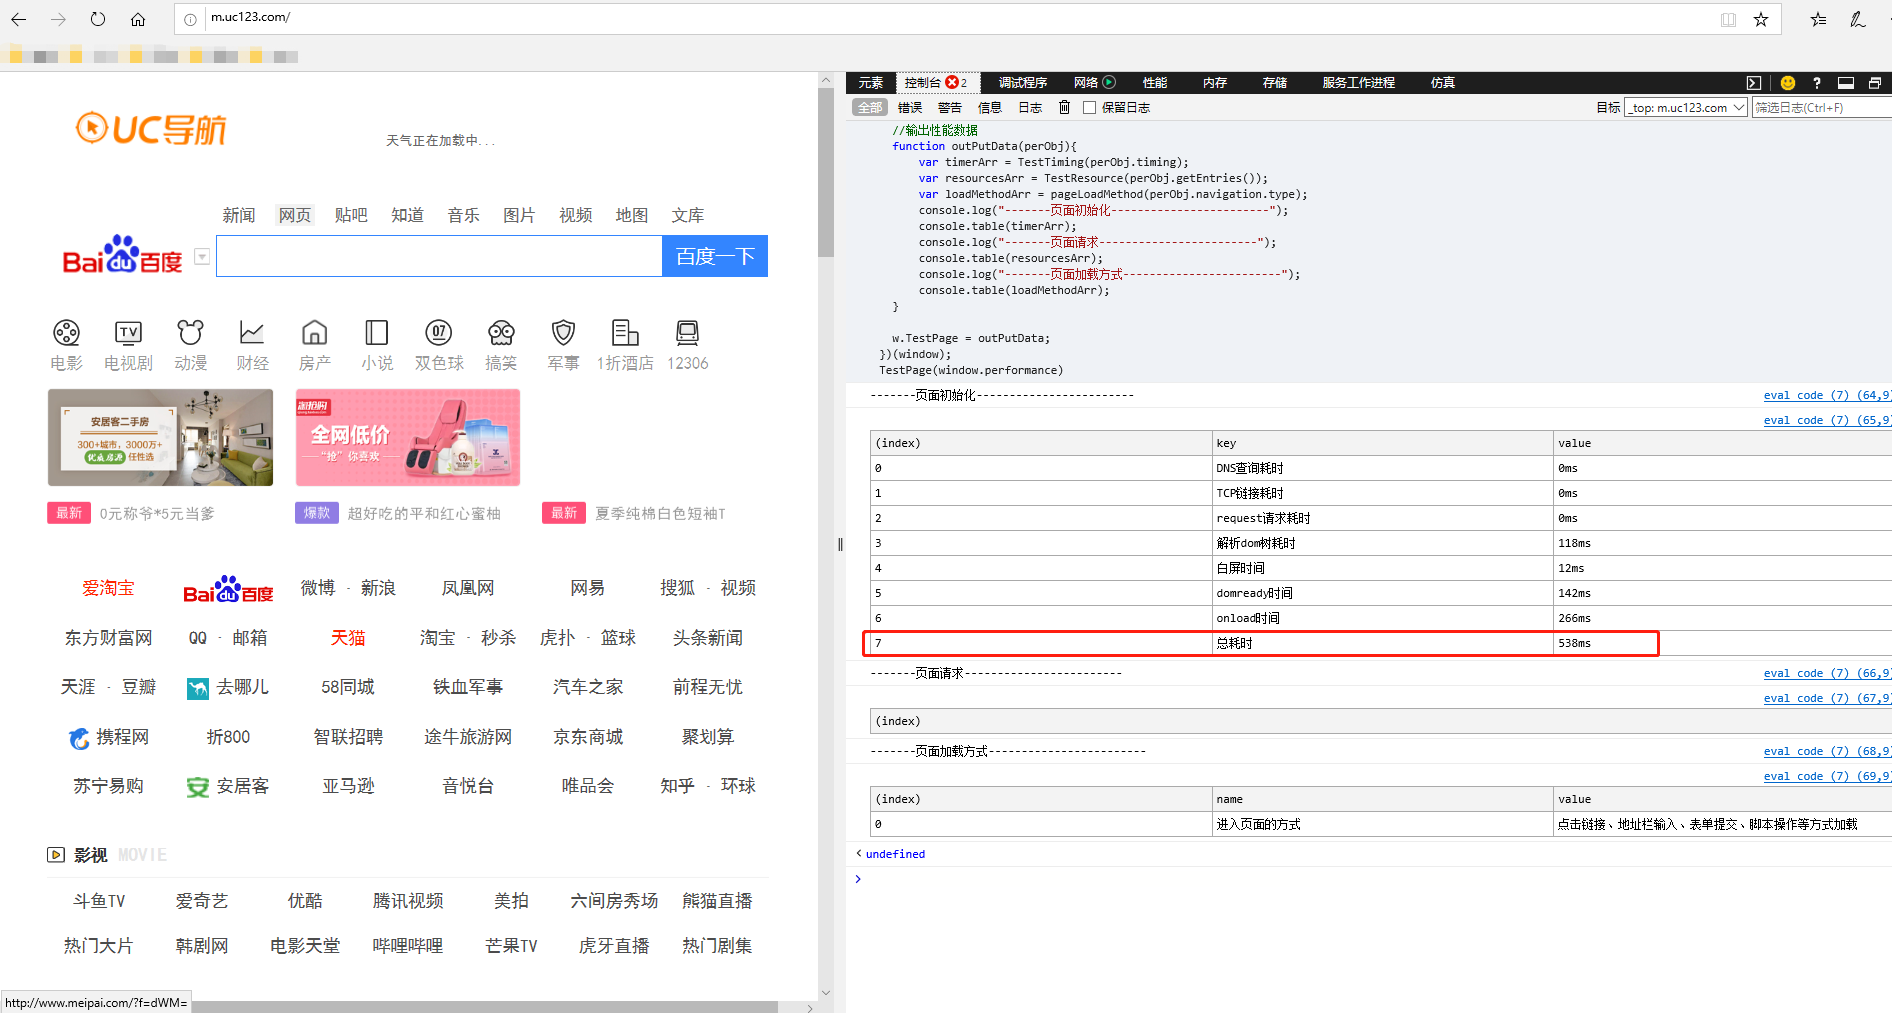Screen dimensions: 1892x1013
Task: Toggle 错误 console filter
Action: tap(910, 107)
